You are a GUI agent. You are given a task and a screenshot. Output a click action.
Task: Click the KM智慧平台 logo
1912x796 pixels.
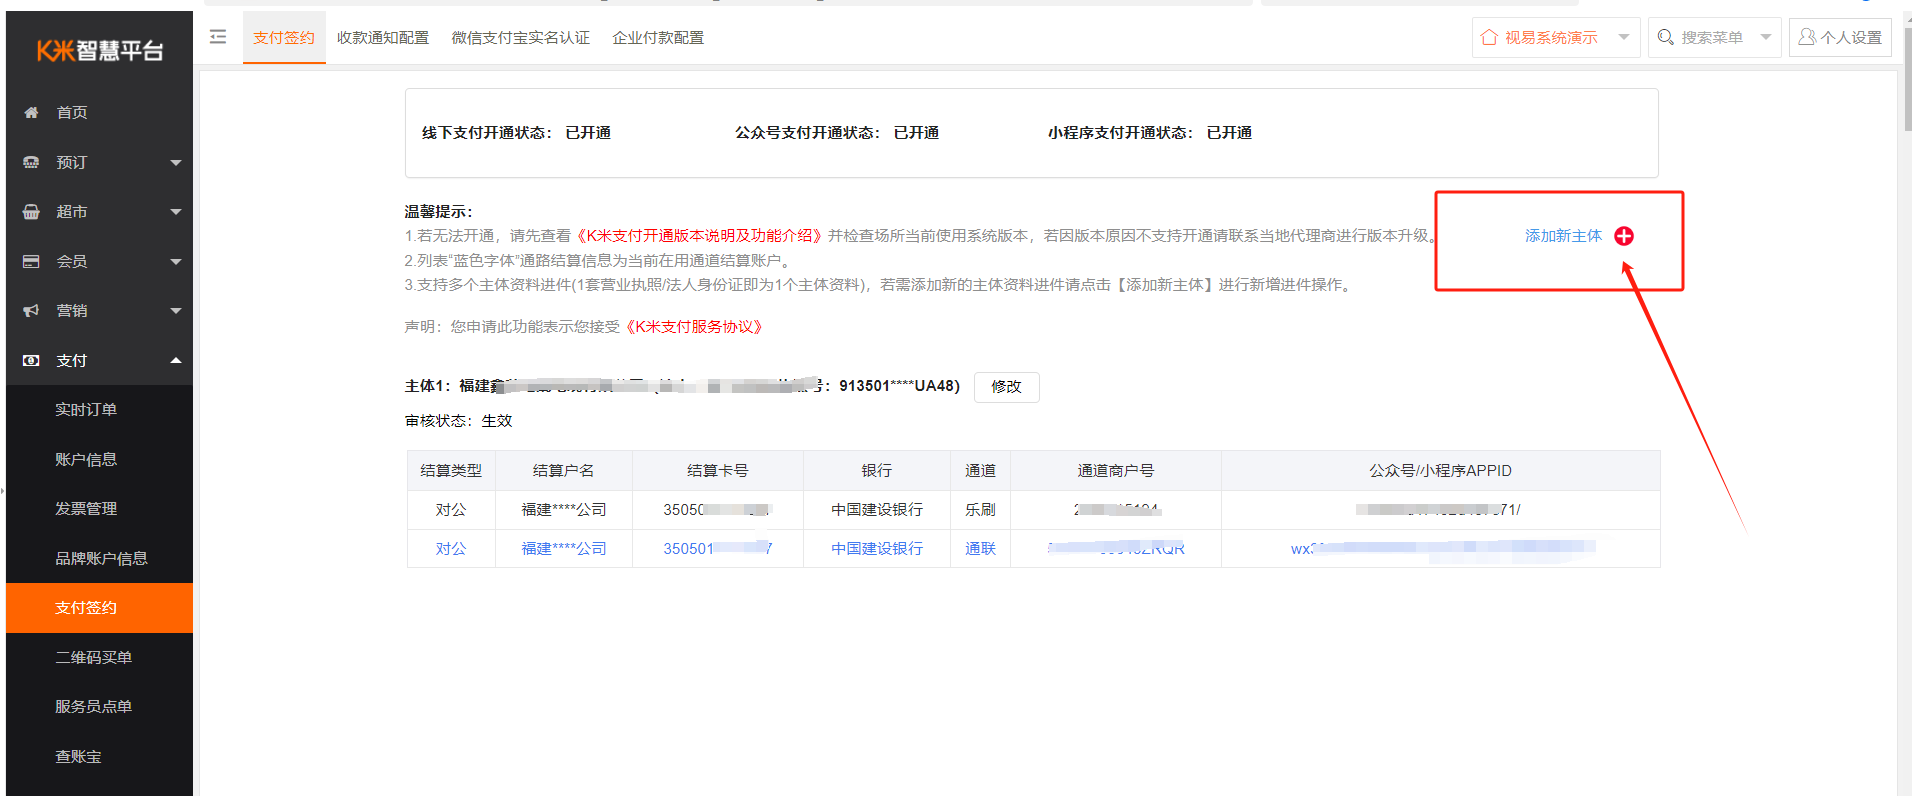(100, 51)
